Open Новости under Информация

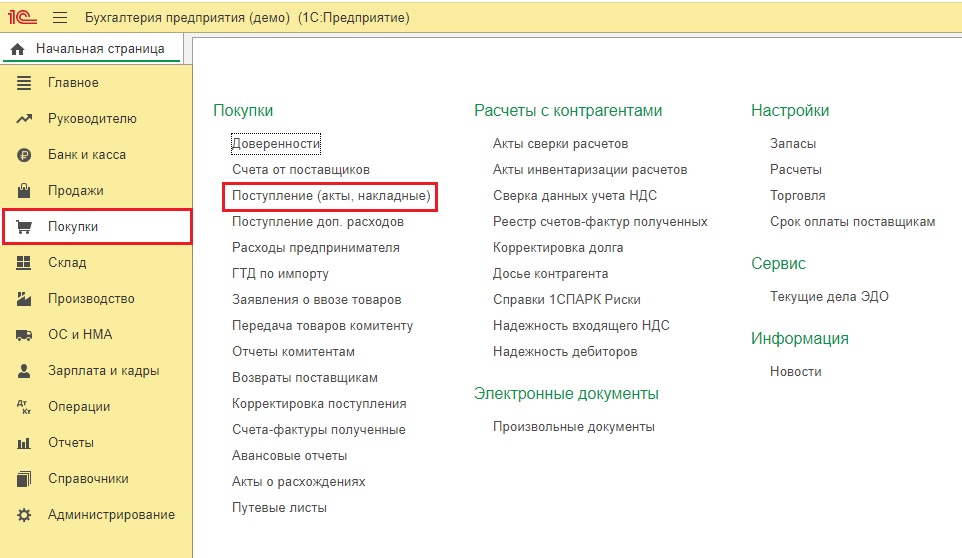pyautogui.click(x=795, y=372)
